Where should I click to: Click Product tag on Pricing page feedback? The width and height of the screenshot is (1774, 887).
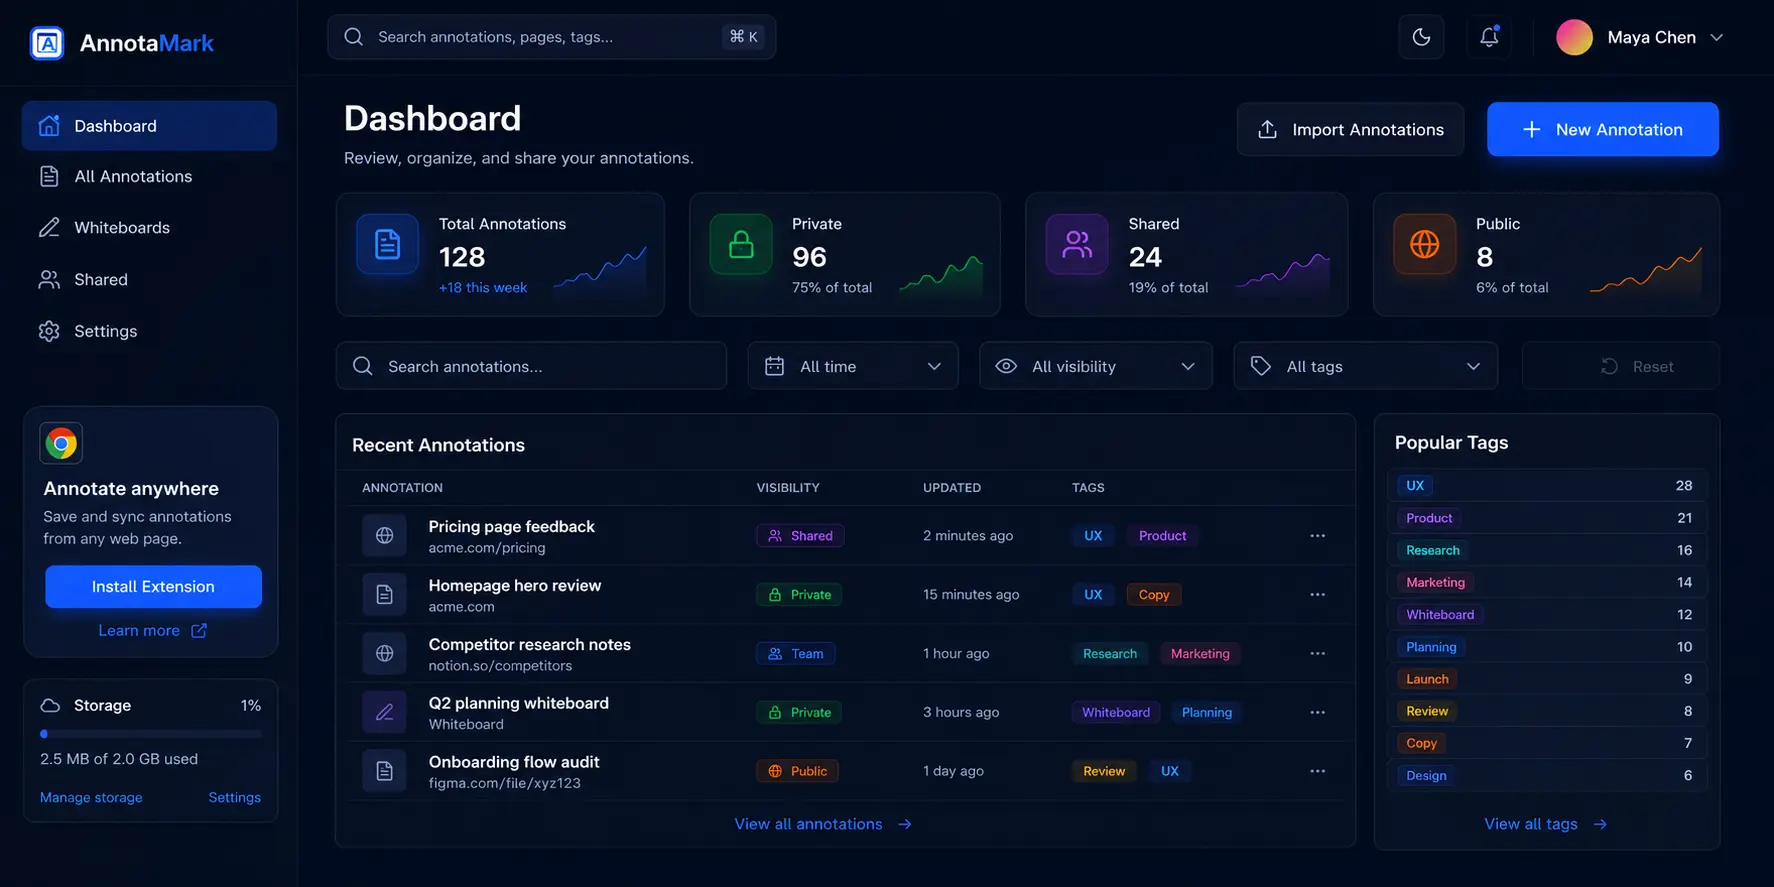(x=1162, y=536)
